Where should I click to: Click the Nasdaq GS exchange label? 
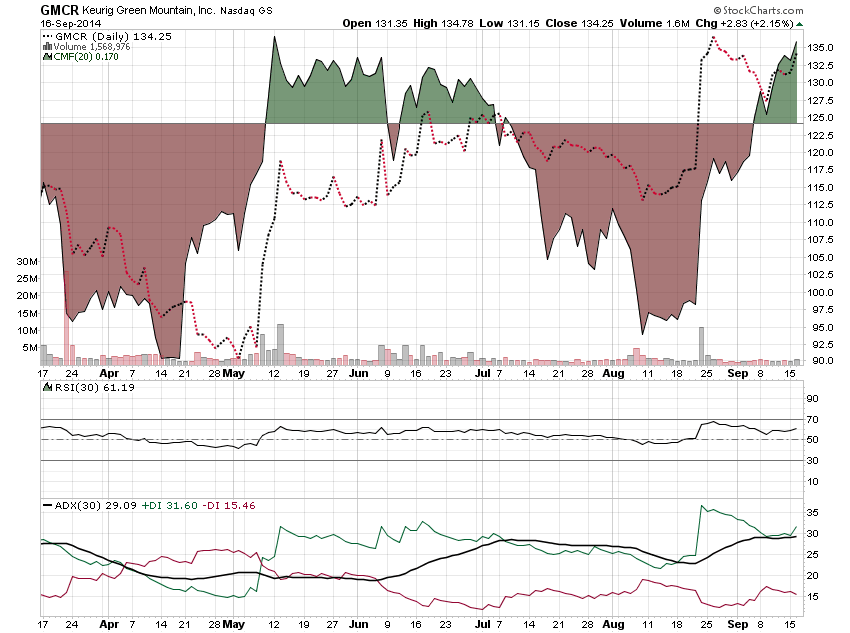click(x=246, y=10)
